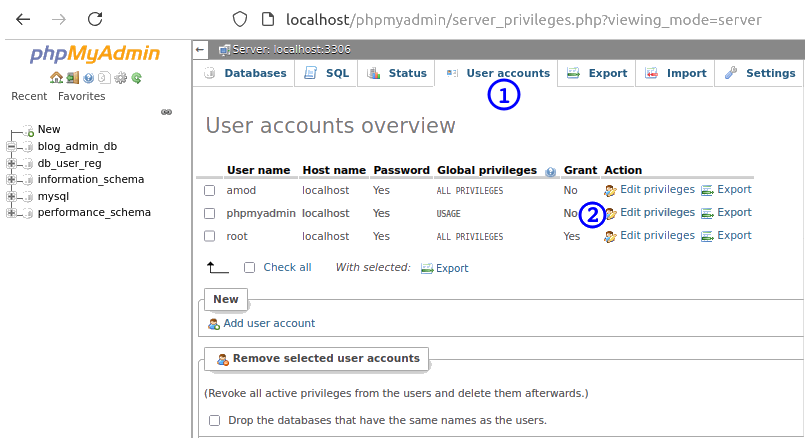Open the Settings tab
Image resolution: width=806 pixels, height=438 pixels.
[x=759, y=74]
